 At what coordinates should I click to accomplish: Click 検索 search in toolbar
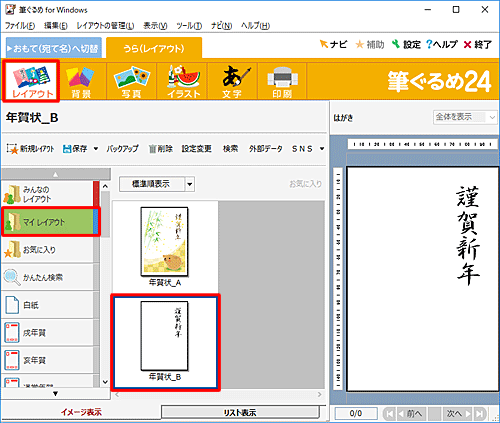point(230,149)
